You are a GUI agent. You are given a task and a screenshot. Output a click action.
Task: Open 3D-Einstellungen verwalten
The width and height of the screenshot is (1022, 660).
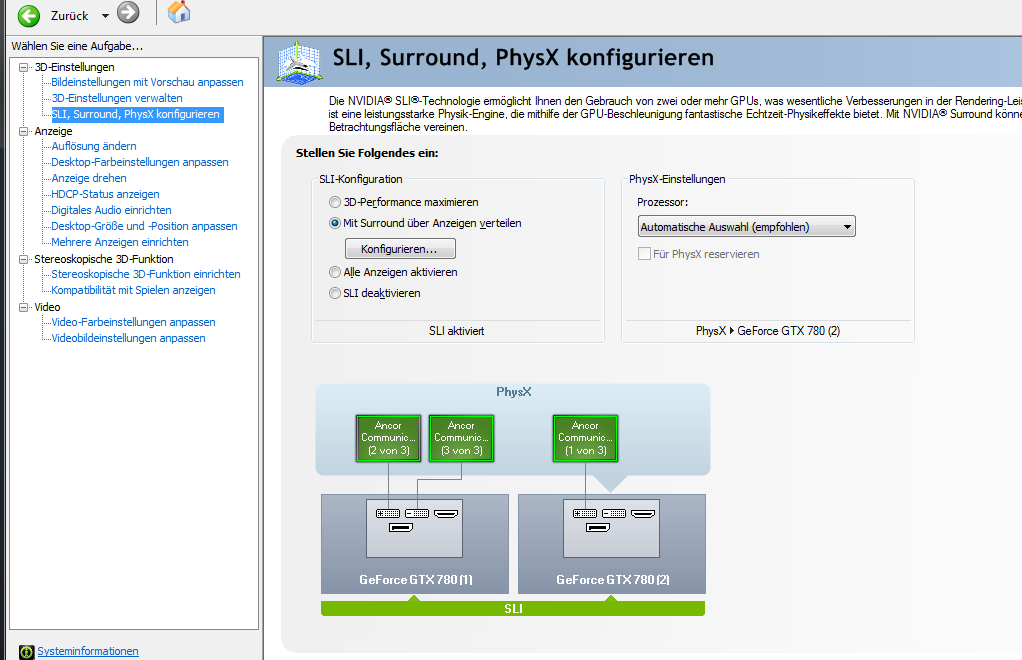(117, 98)
